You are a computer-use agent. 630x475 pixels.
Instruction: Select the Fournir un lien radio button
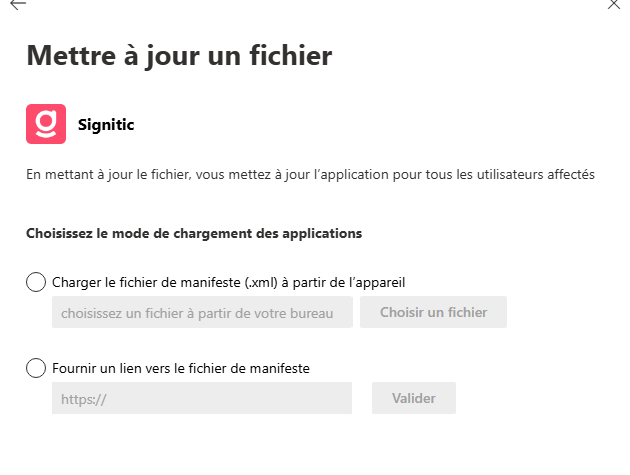[x=36, y=368]
